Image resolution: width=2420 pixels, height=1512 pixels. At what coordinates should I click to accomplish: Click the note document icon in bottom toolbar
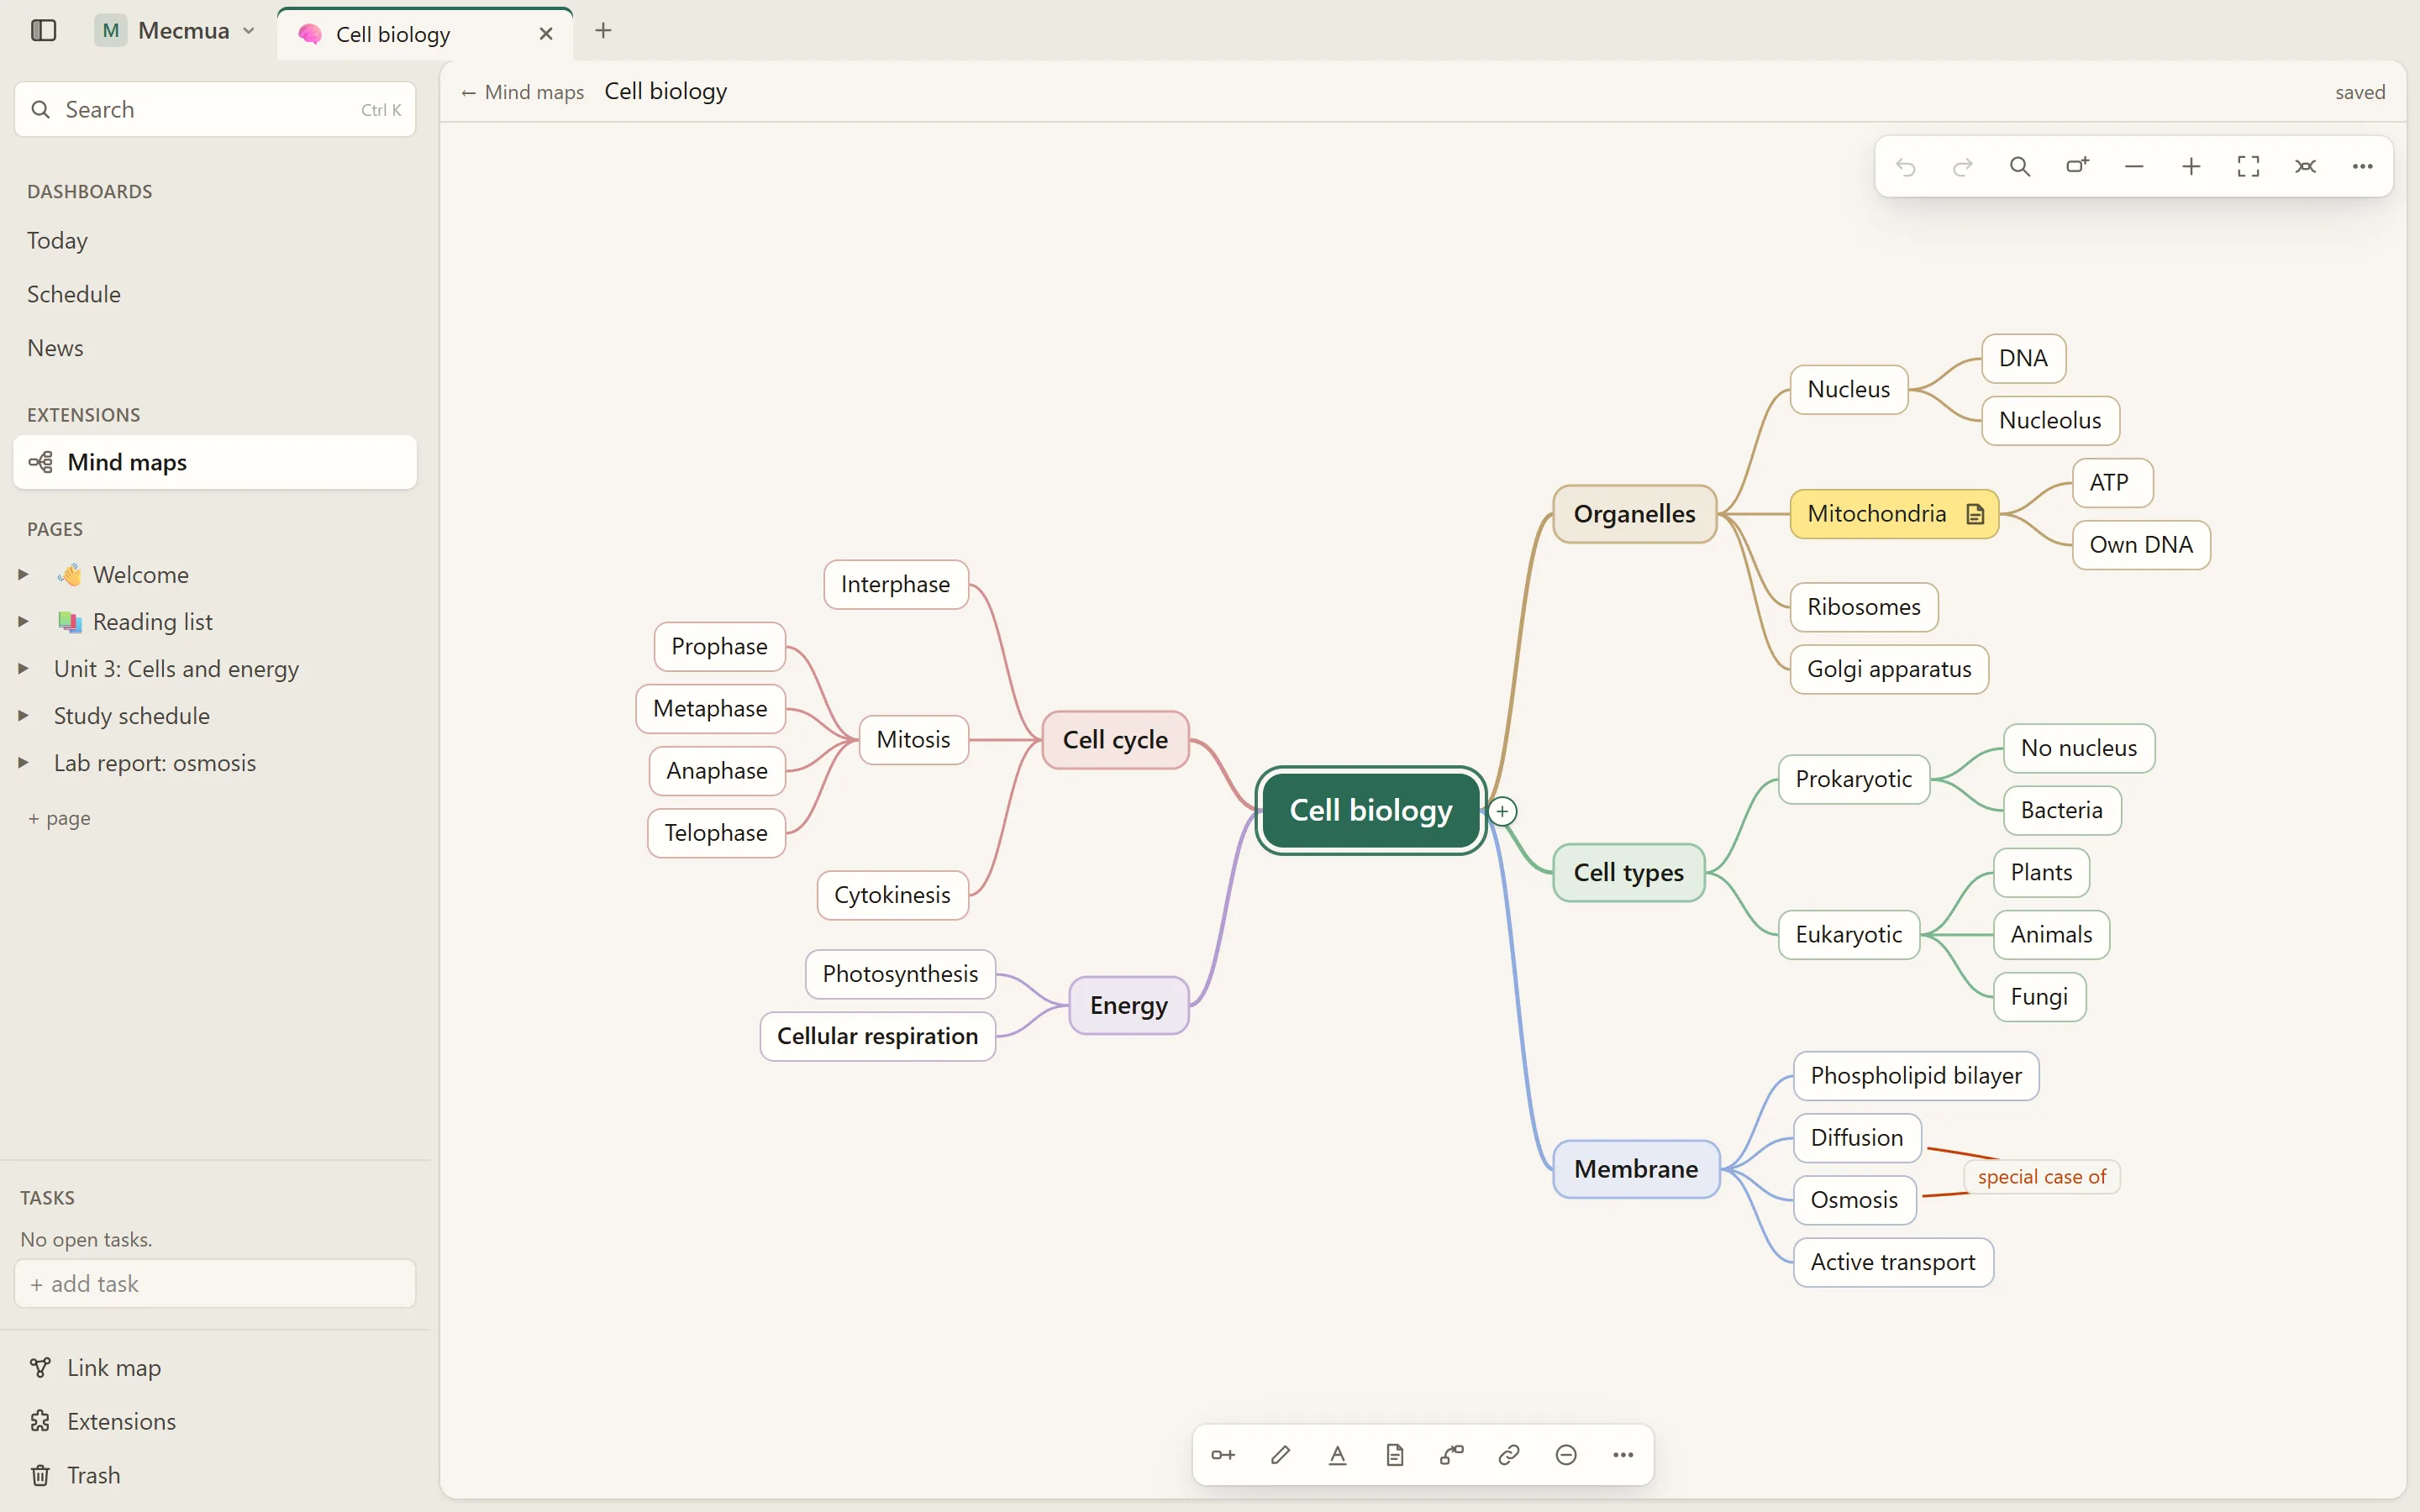click(x=1395, y=1455)
